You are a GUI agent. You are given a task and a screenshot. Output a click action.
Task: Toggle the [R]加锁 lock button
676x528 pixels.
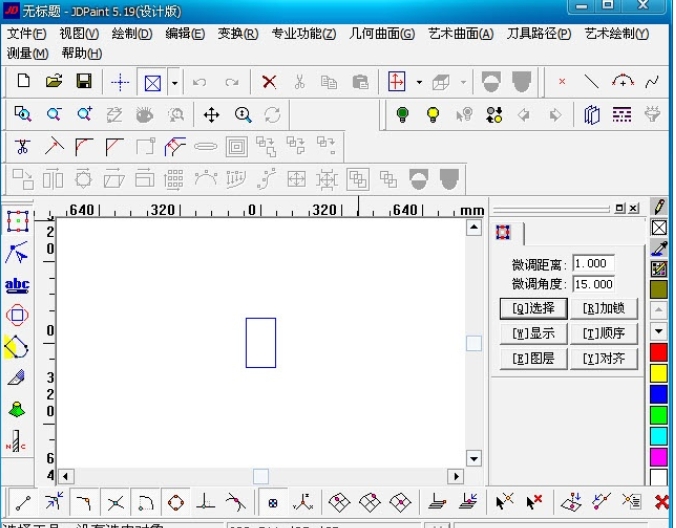603,308
